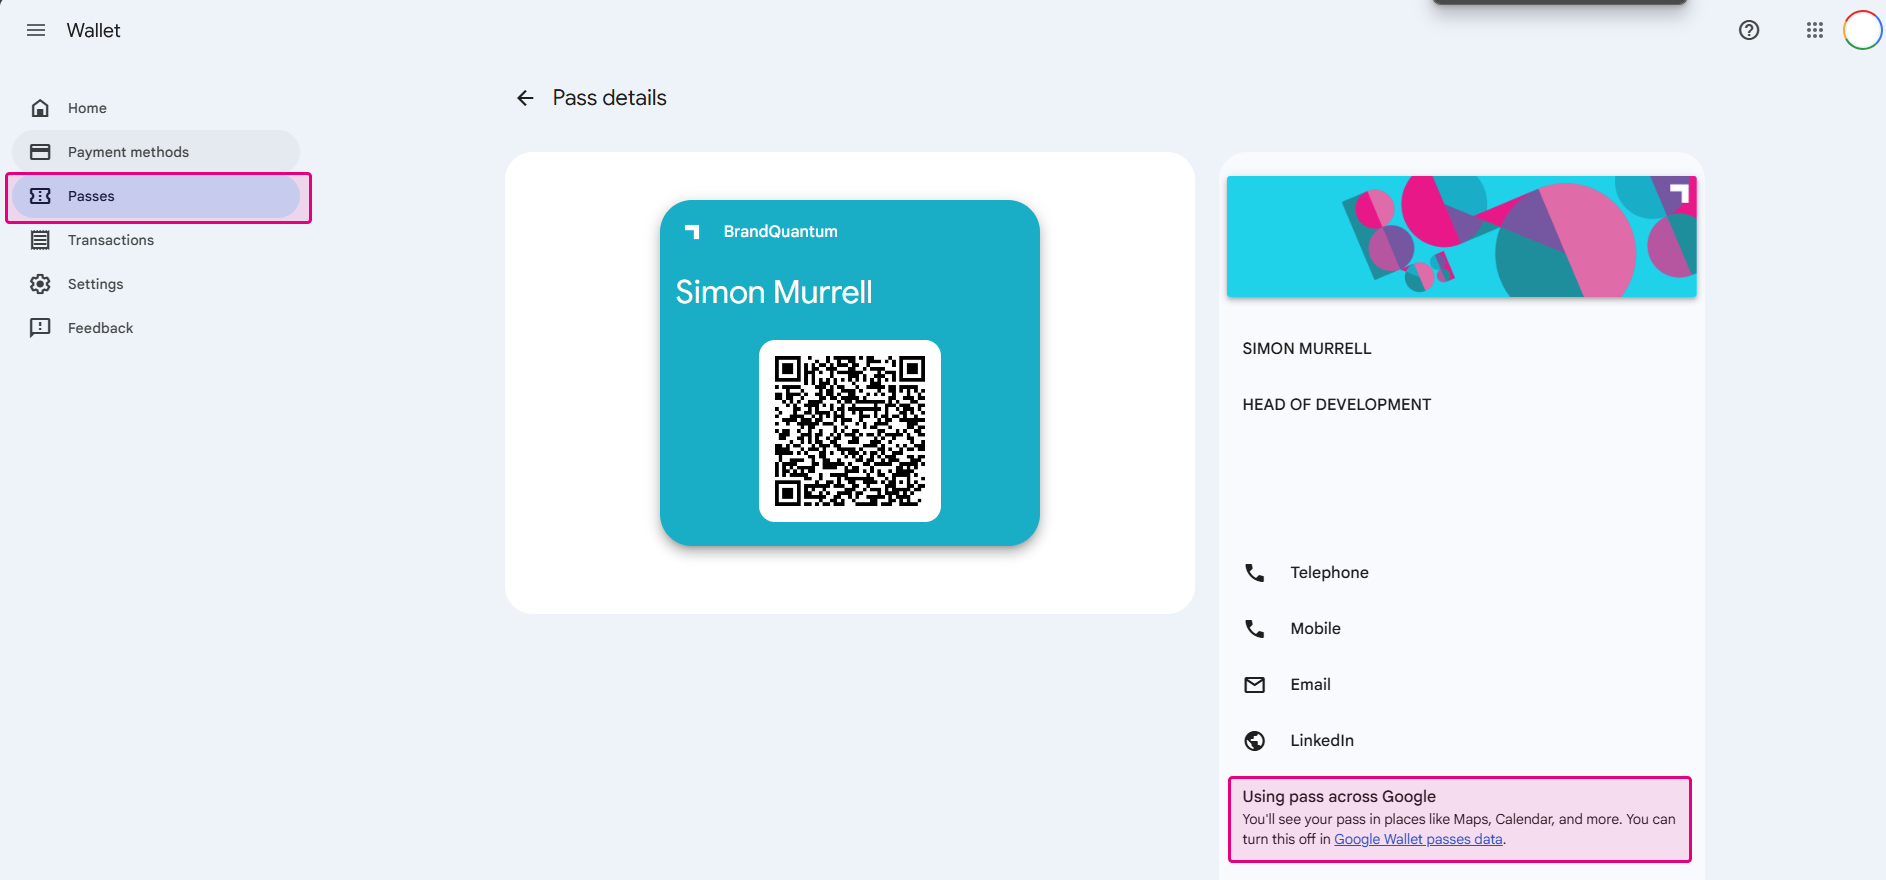
Task: Click the Mobile phone handset icon
Action: click(1254, 629)
